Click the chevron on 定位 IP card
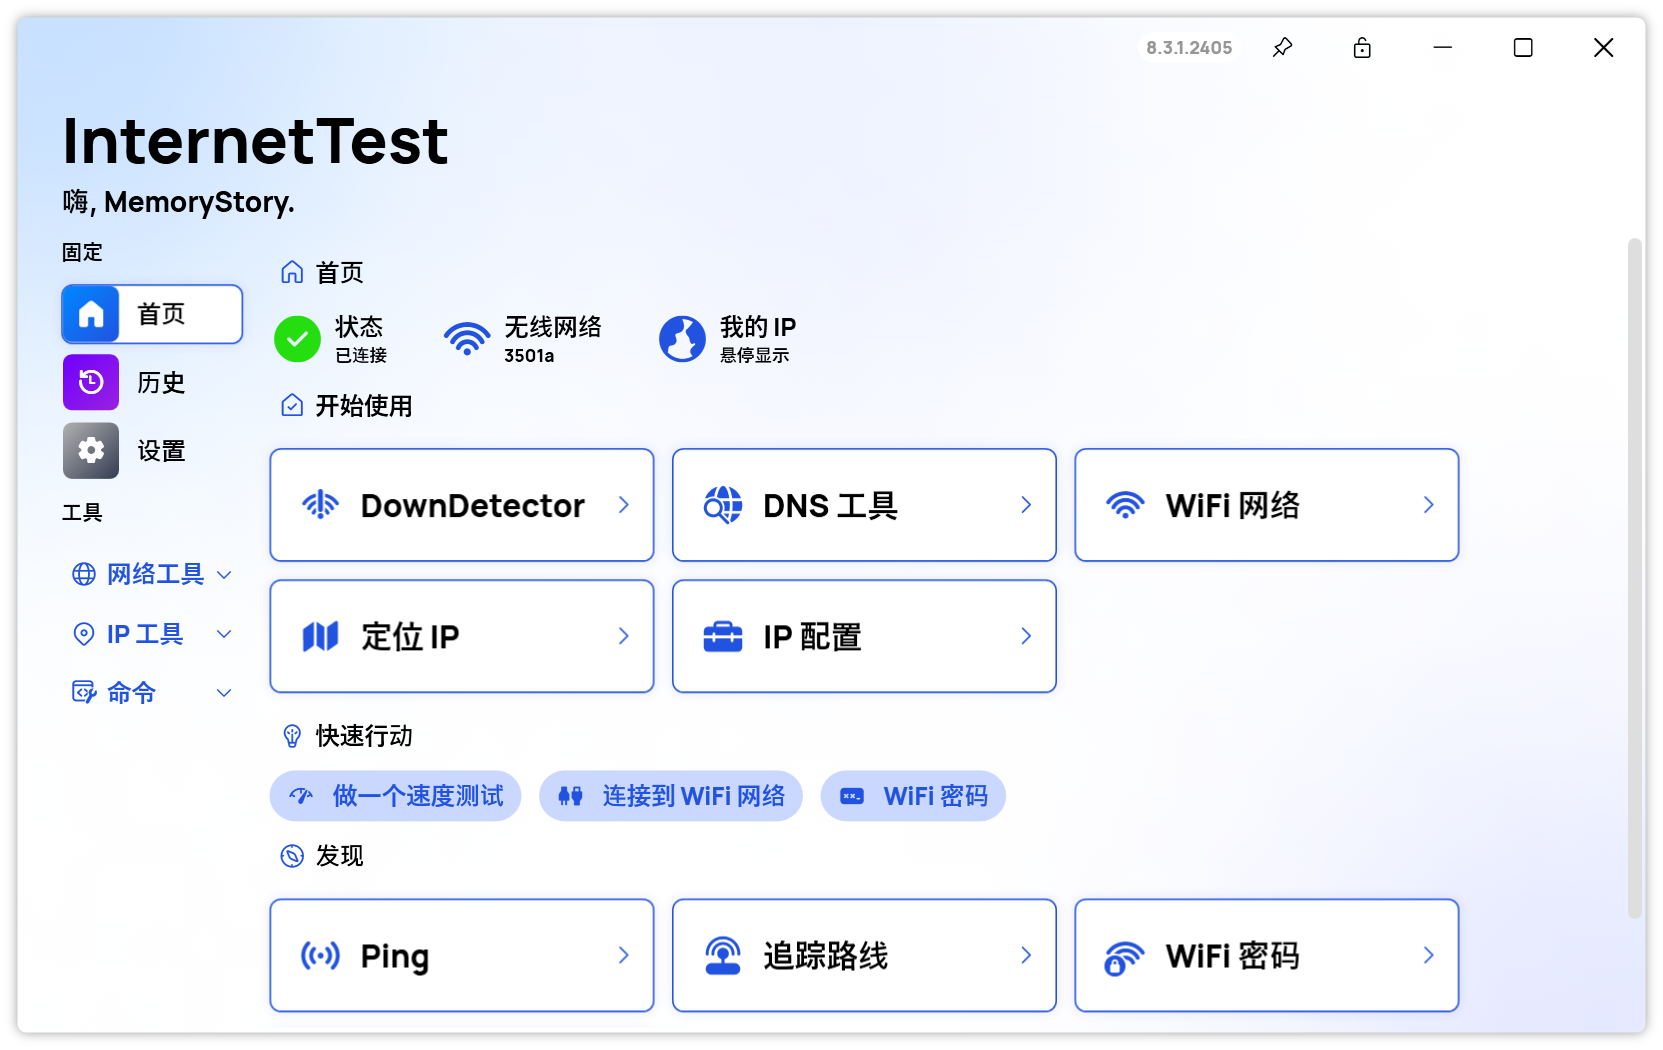Viewport: 1663px width, 1050px height. click(624, 636)
